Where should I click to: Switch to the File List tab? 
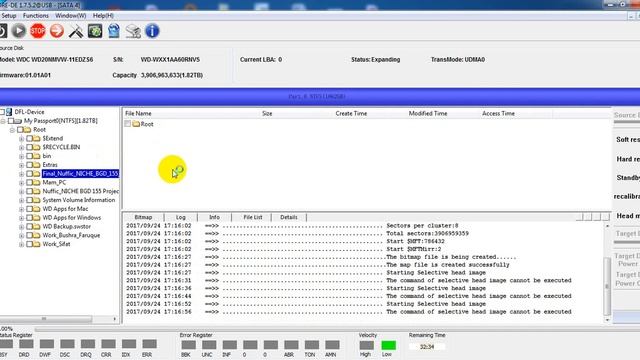pos(253,217)
